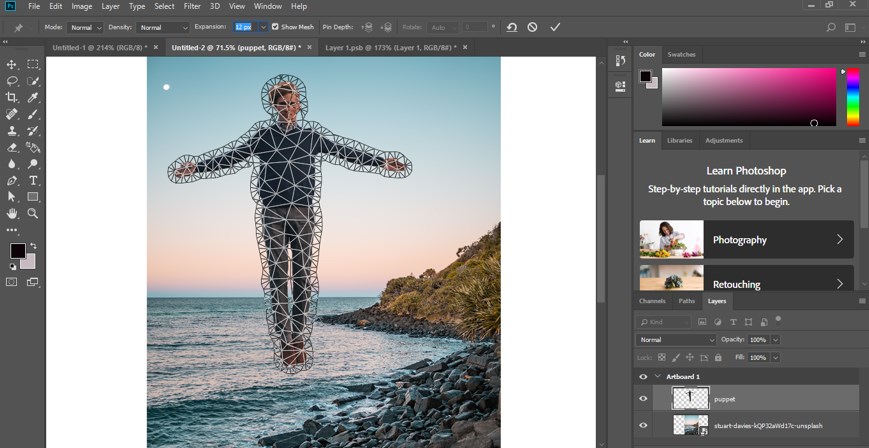Hide the puppet layer
The image size is (869, 448).
point(643,398)
